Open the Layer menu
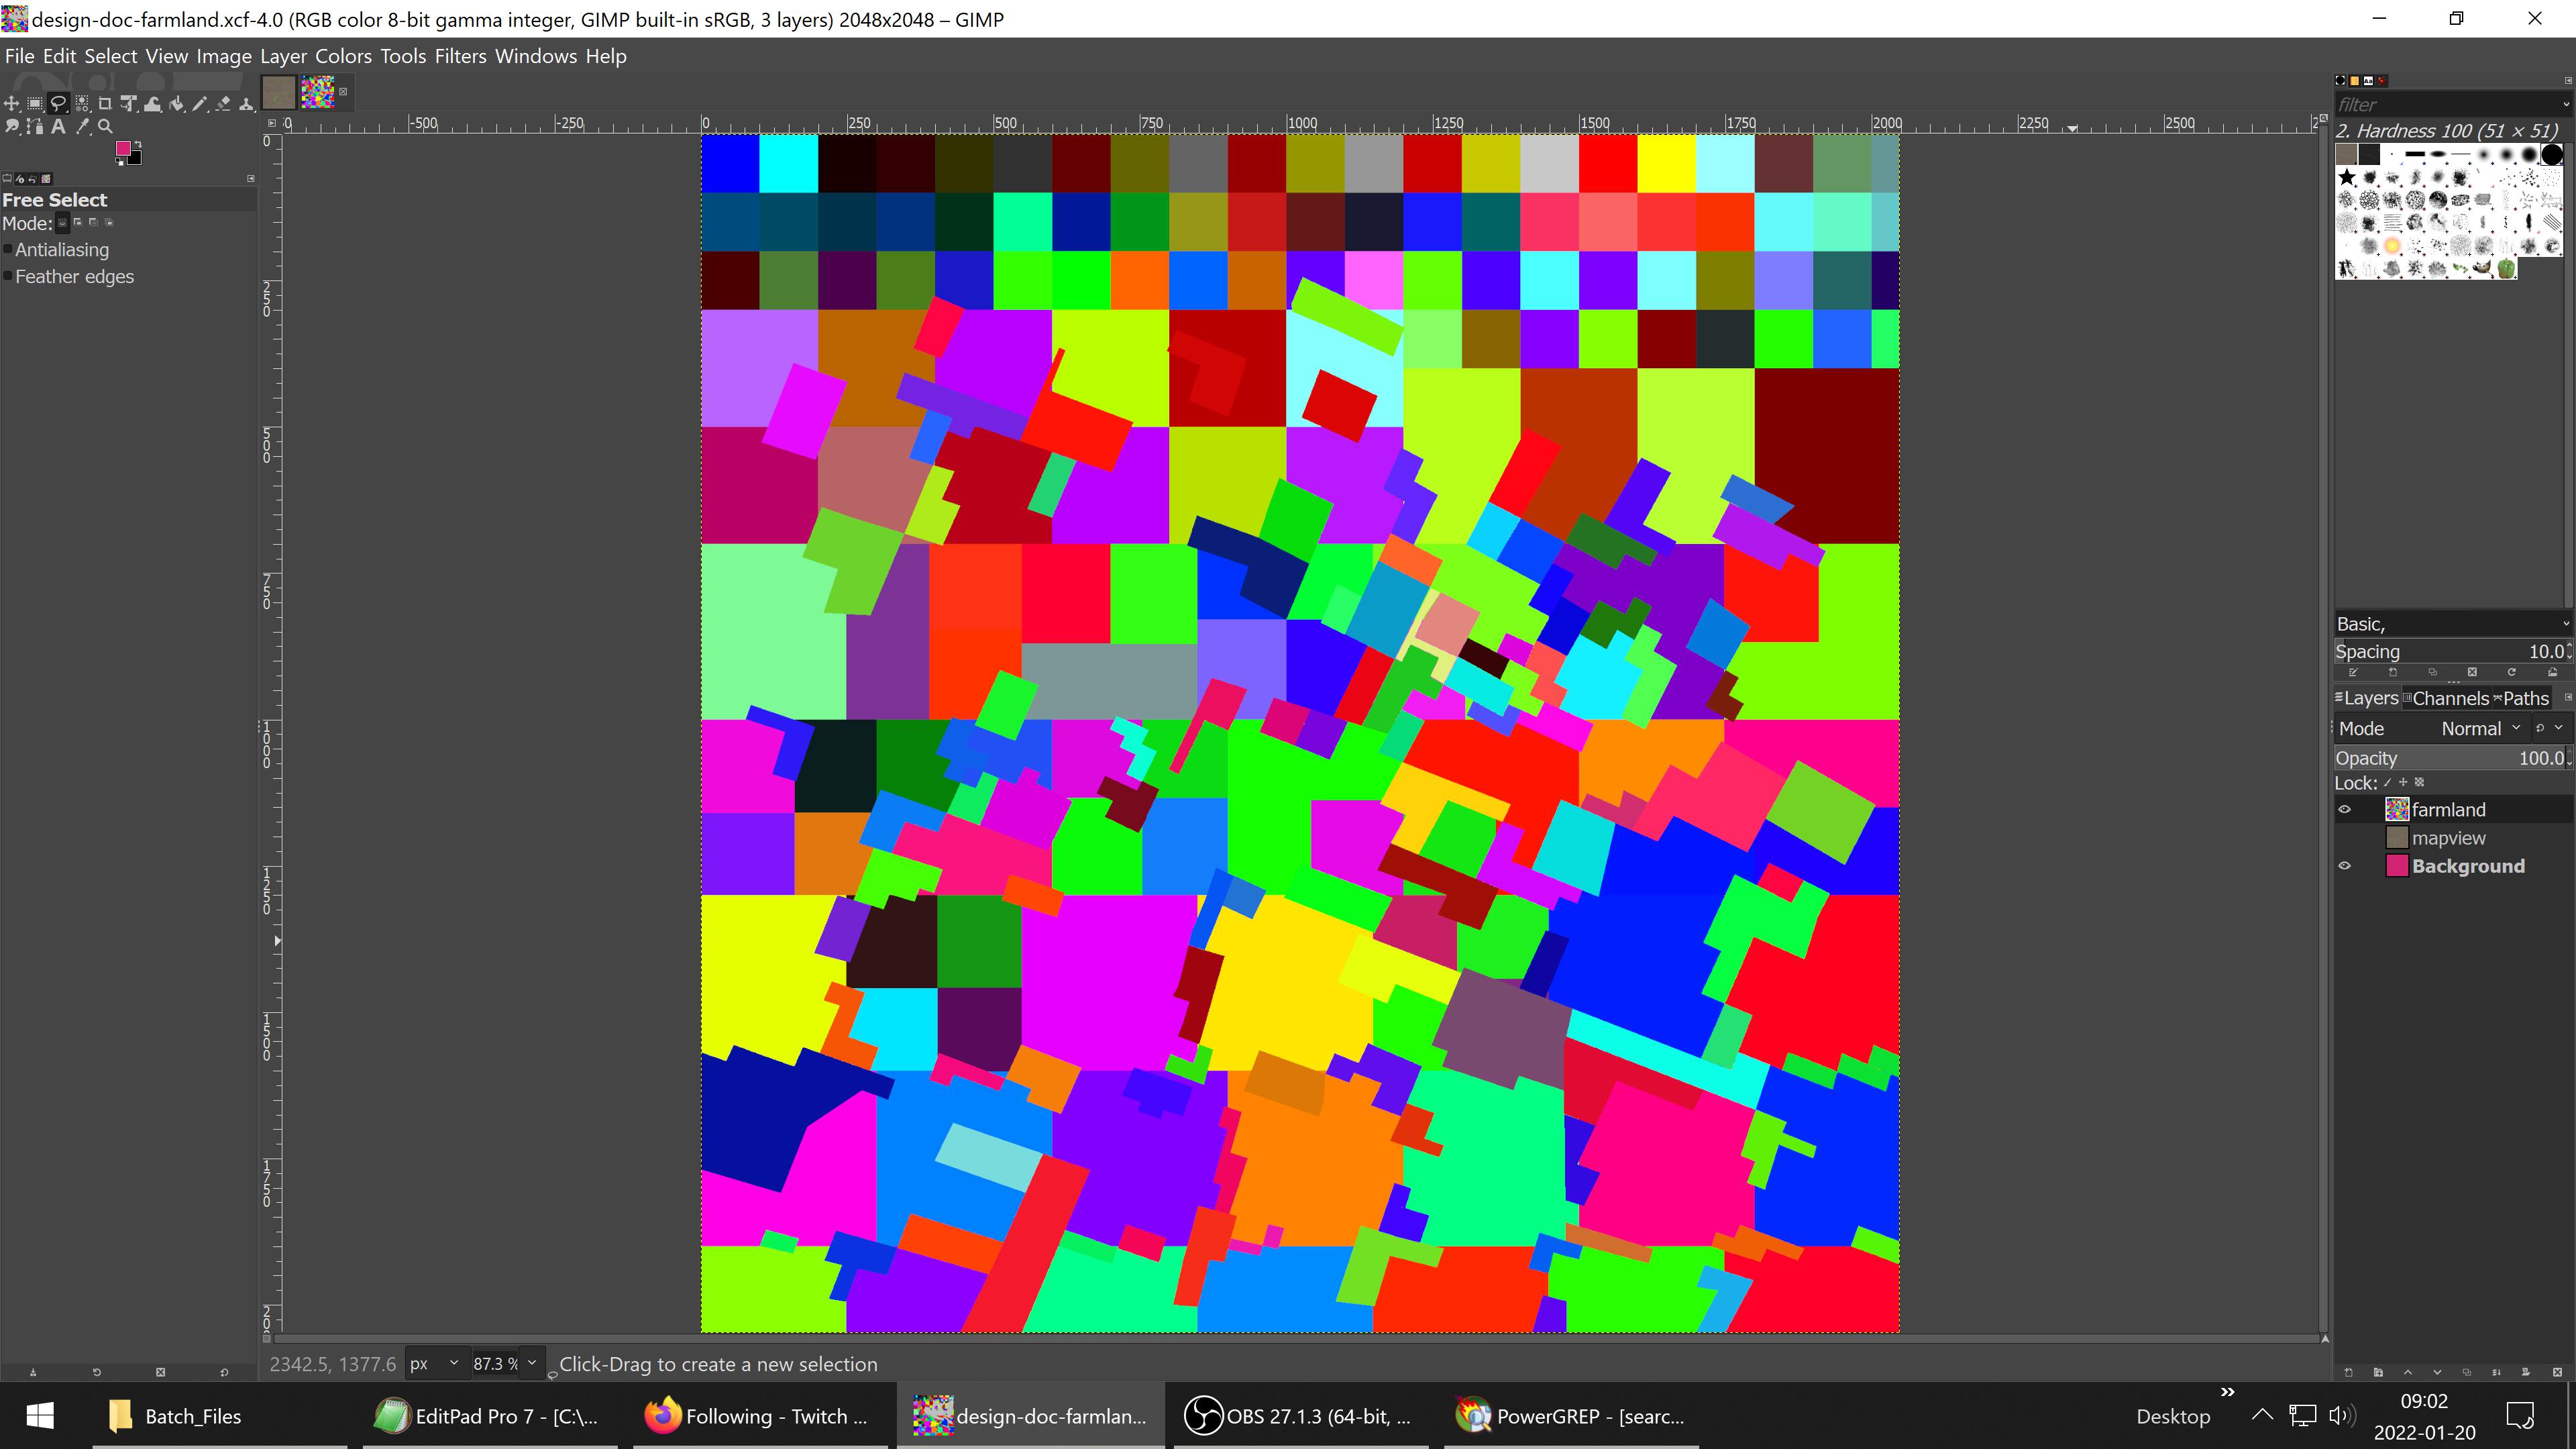Image resolution: width=2576 pixels, height=1449 pixels. coord(283,57)
